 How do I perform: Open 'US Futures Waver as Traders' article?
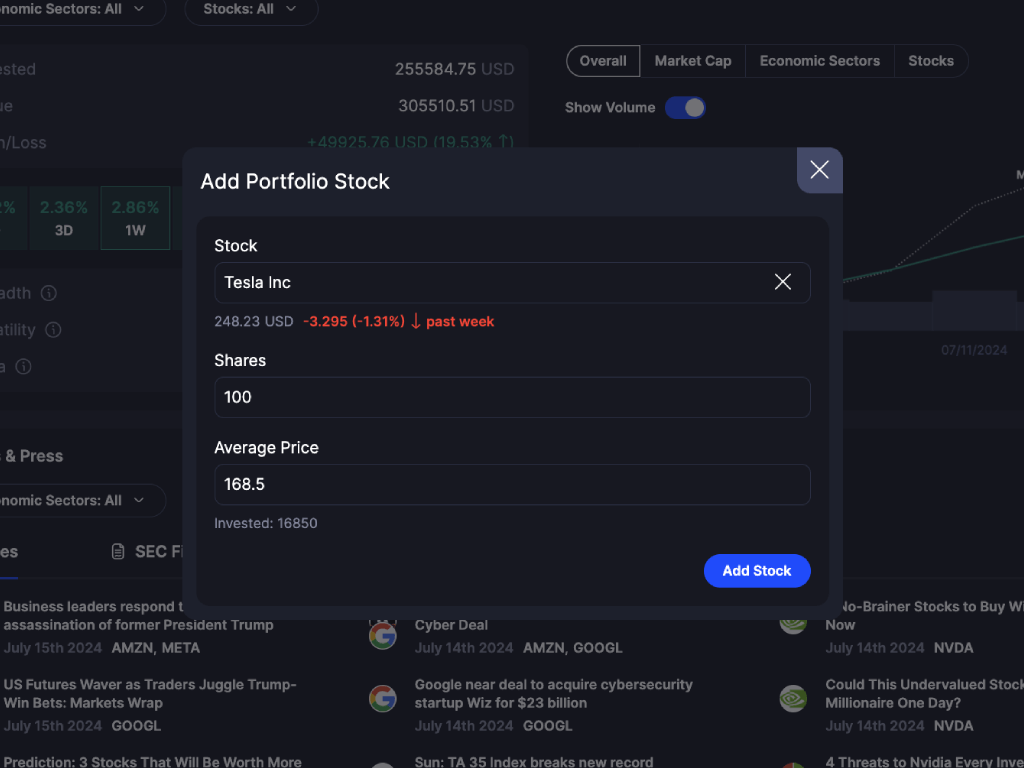(150, 694)
